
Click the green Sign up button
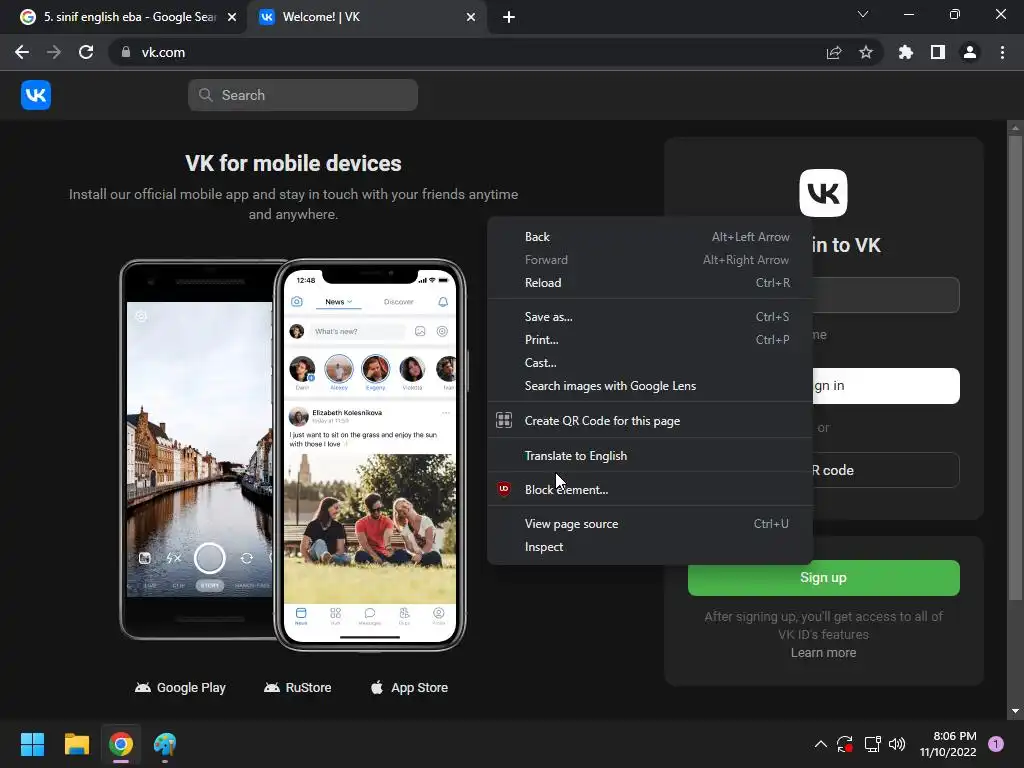[x=824, y=577]
